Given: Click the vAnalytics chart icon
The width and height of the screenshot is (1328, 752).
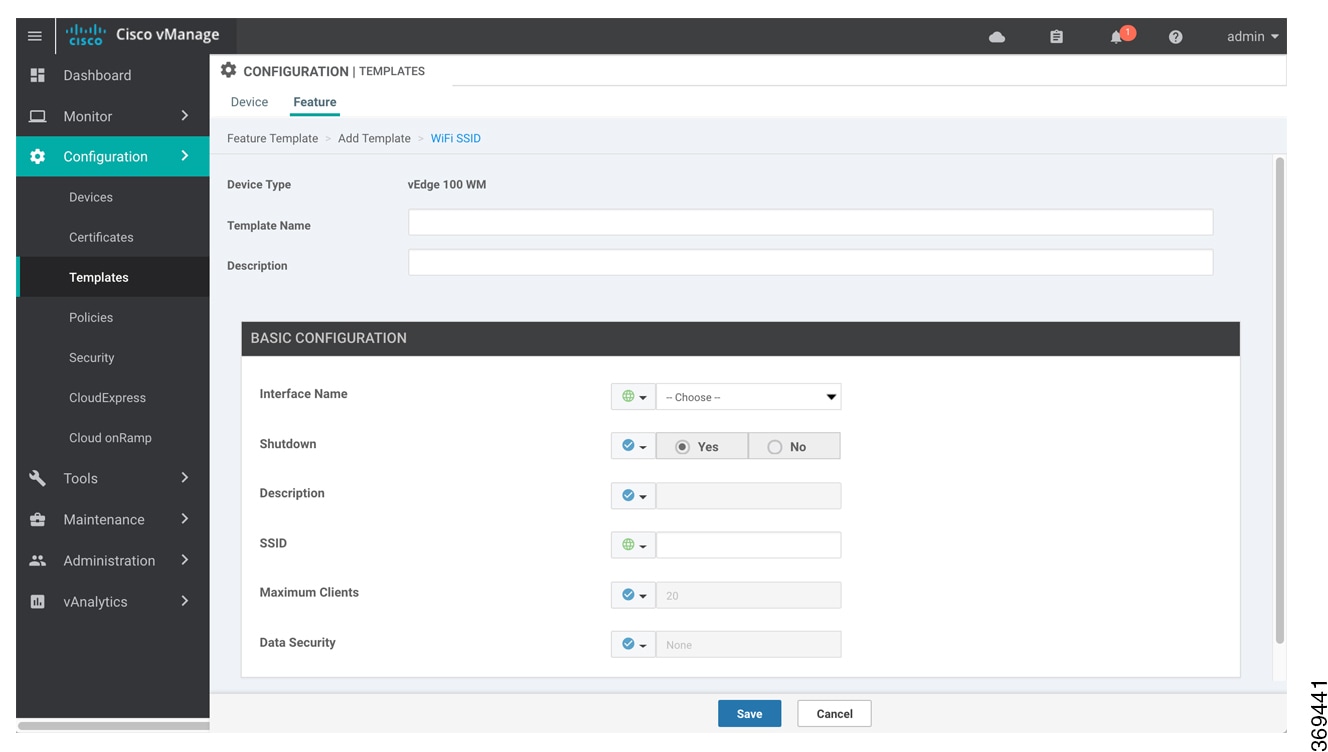Looking at the screenshot, I should (38, 602).
